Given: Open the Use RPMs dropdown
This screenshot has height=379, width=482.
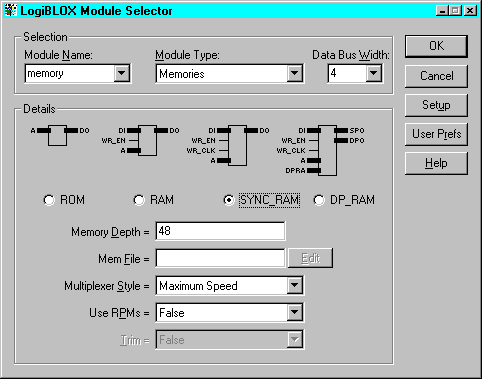Looking at the screenshot, I should [295, 313].
